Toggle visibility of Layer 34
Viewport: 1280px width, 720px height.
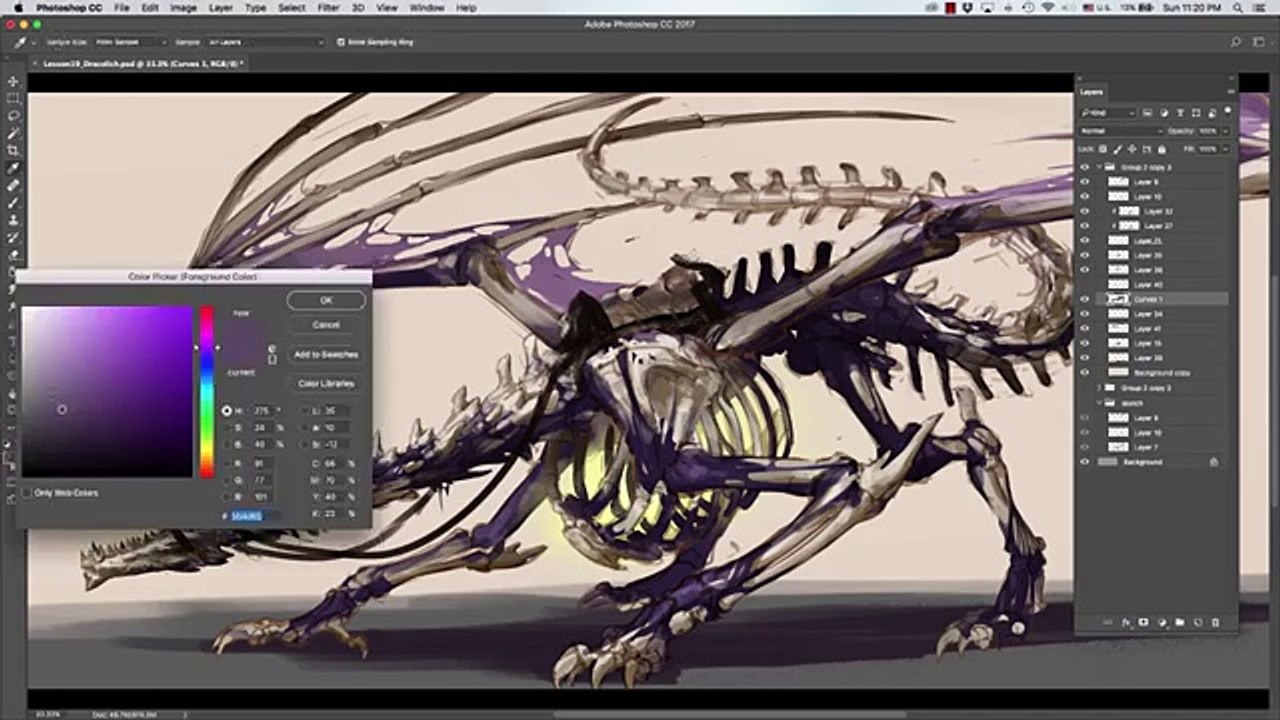pos(1085,314)
